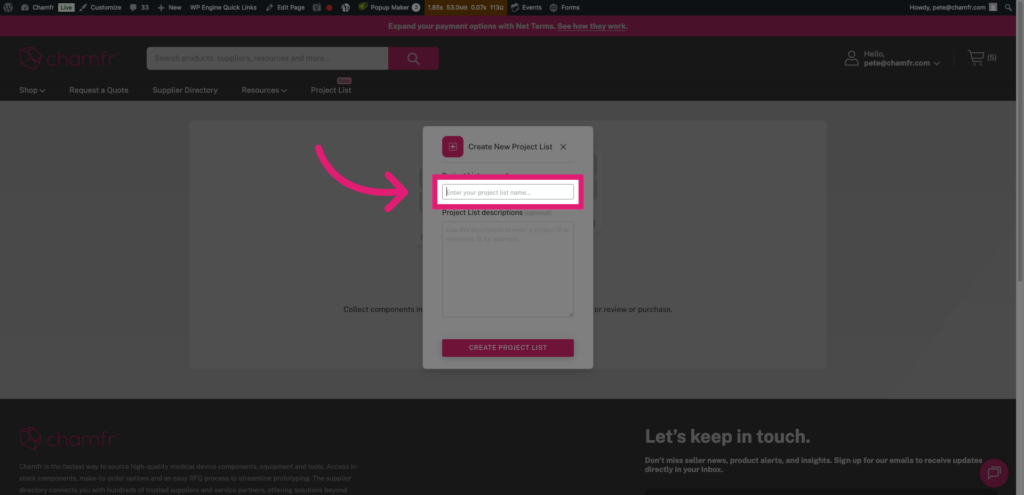Expand the Resources dropdown menu
This screenshot has height=495, width=1024.
pyautogui.click(x=264, y=90)
